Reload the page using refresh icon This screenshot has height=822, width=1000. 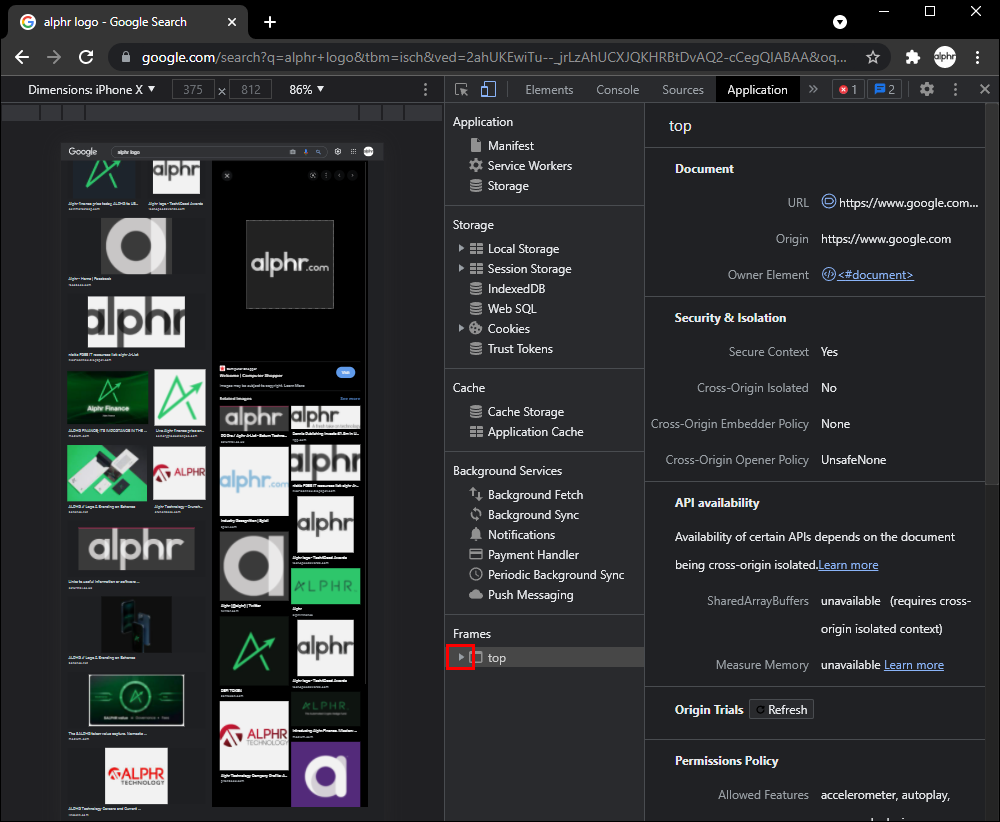click(86, 57)
